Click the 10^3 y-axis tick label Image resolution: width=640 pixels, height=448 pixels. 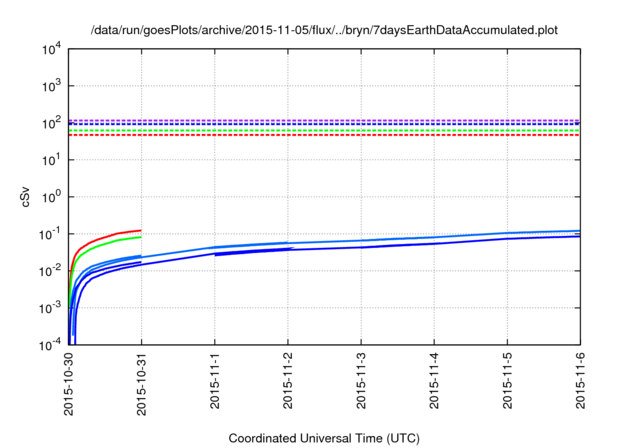coord(51,86)
